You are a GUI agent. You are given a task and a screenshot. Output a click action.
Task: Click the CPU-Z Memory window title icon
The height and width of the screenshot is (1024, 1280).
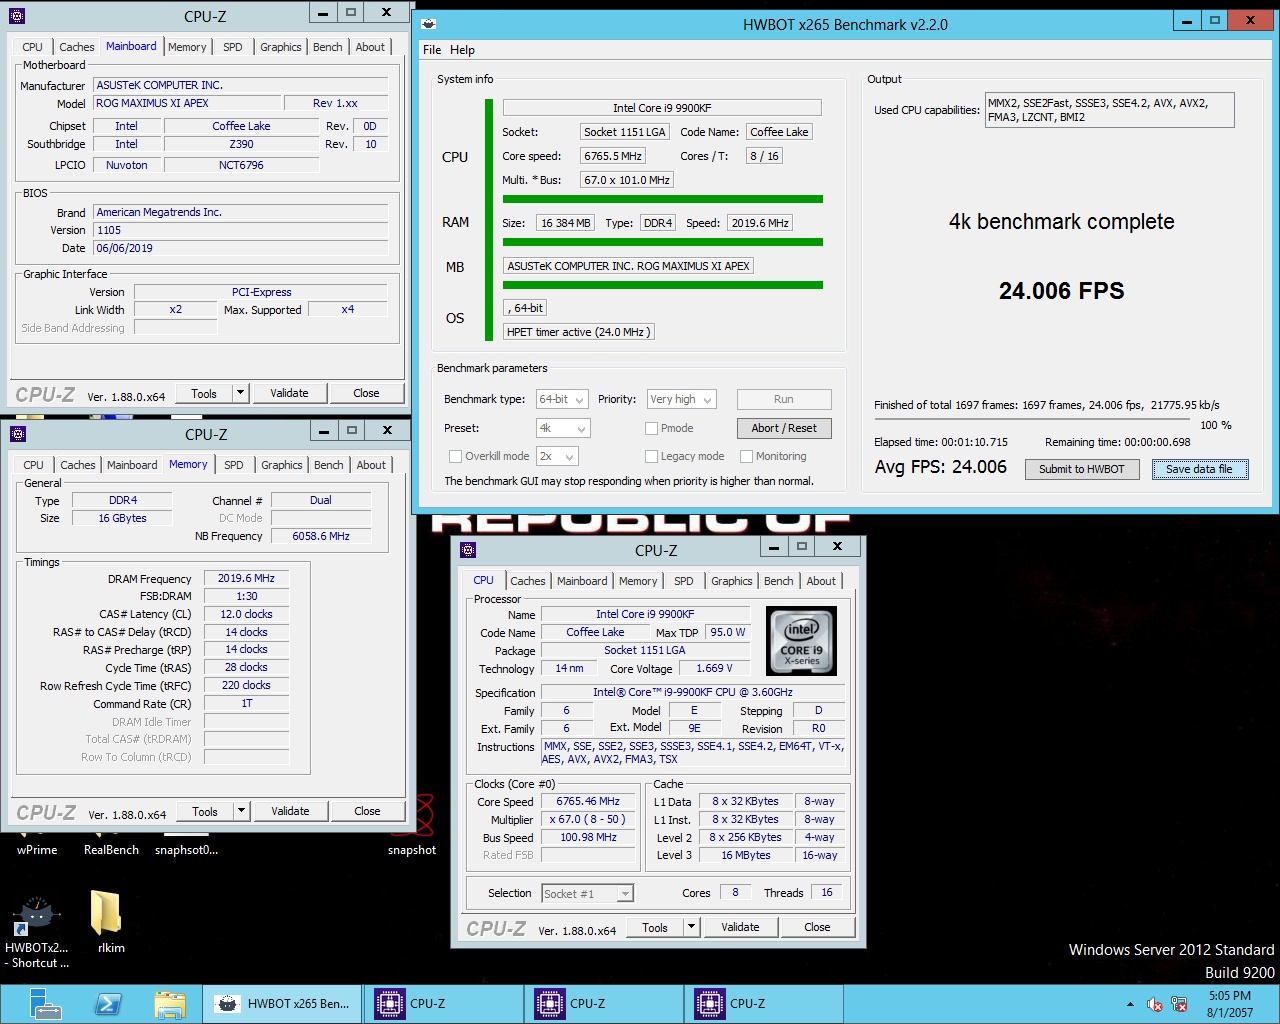(17, 434)
